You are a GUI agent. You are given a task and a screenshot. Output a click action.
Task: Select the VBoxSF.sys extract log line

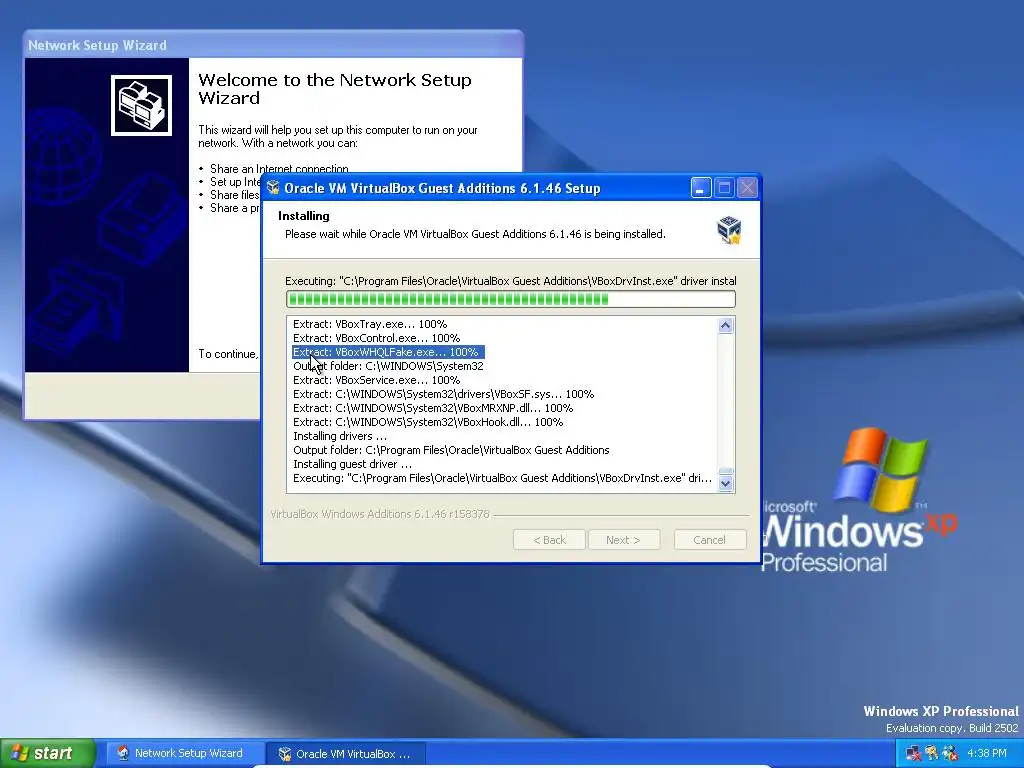click(x=443, y=394)
